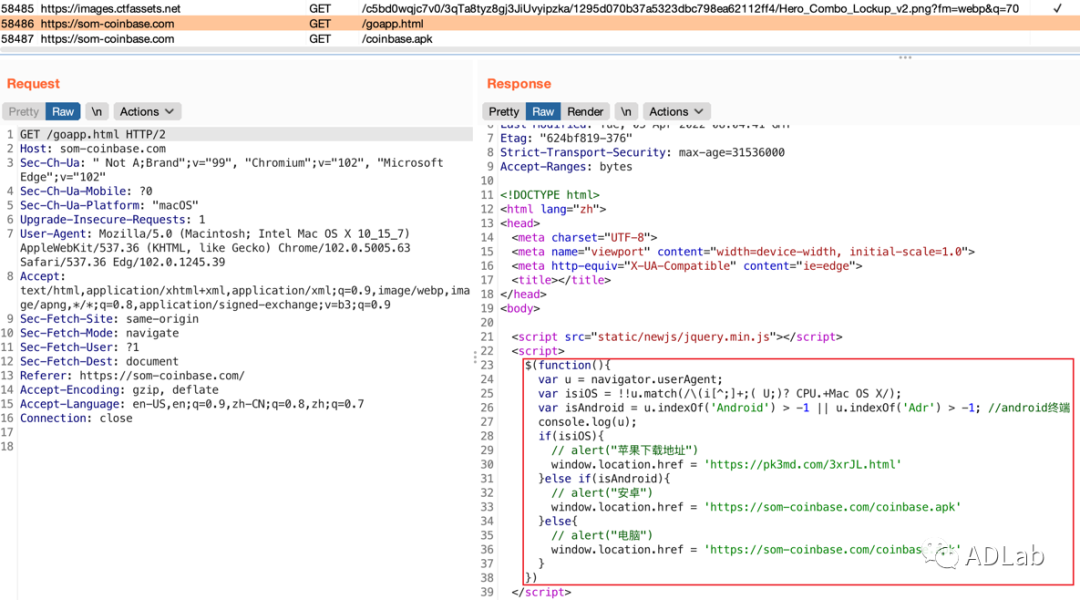Click the Host header line in request
This screenshot has height=600, width=1080.
pos(93,149)
